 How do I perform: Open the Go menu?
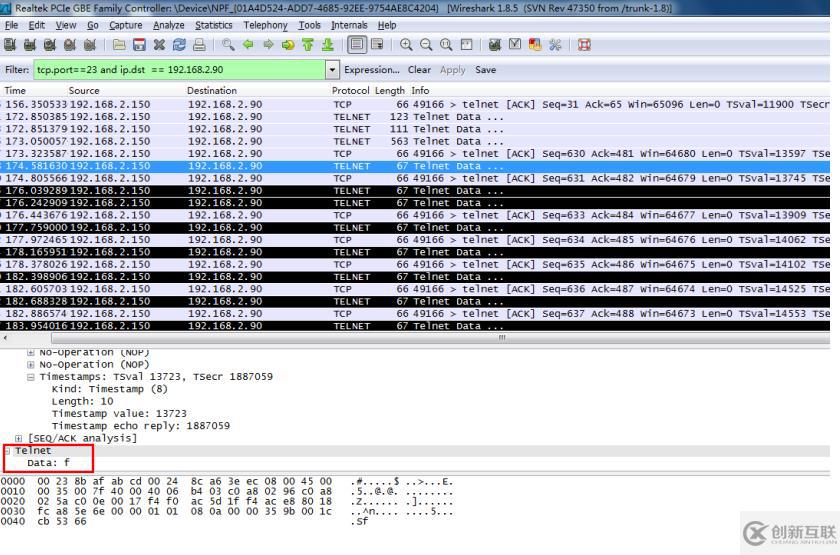(x=93, y=25)
